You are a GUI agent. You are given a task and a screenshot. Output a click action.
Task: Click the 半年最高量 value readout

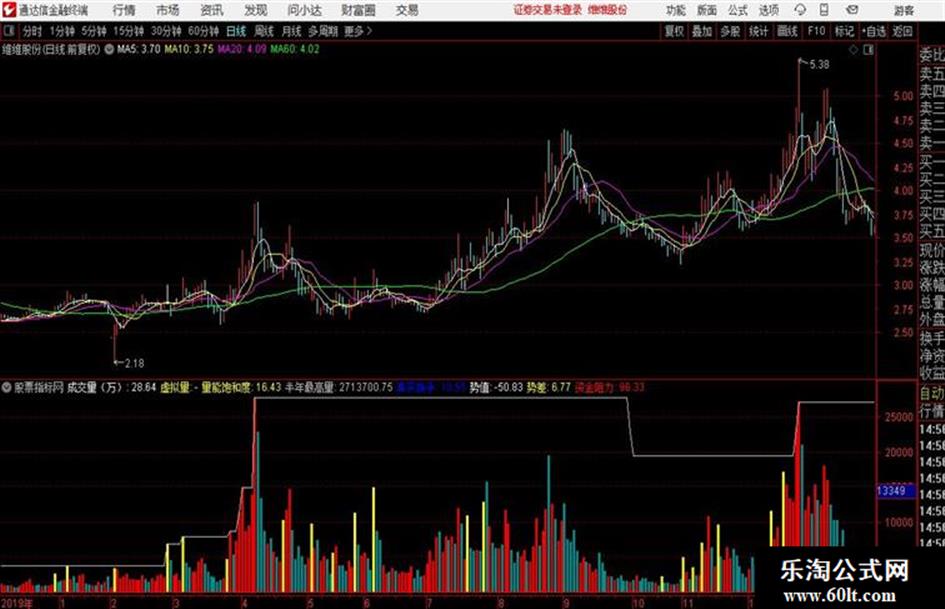[x=339, y=387]
